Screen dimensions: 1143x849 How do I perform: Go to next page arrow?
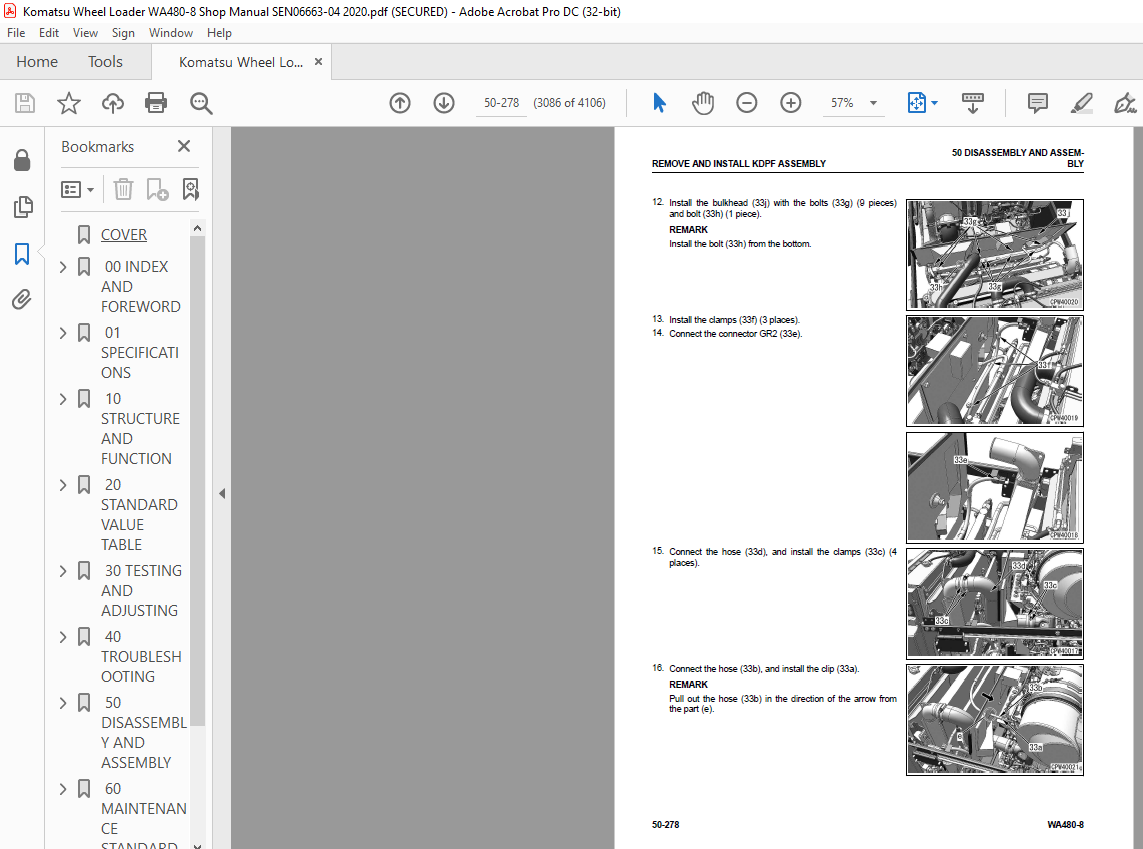[444, 103]
